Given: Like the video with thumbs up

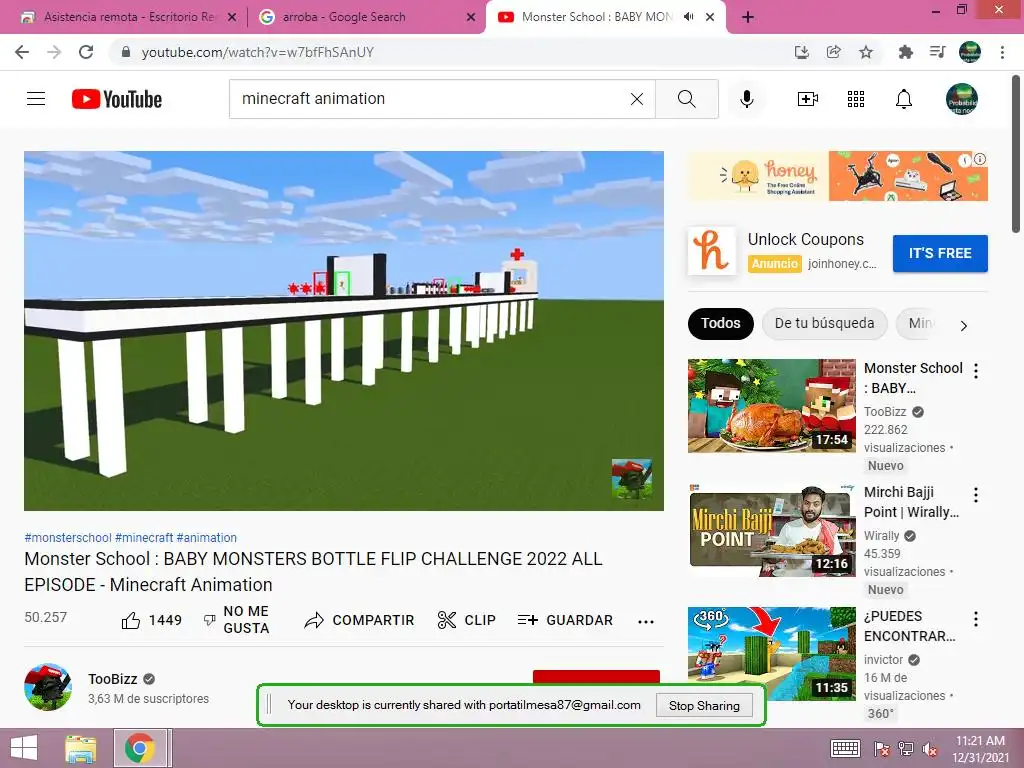Looking at the screenshot, I should tap(152, 620).
